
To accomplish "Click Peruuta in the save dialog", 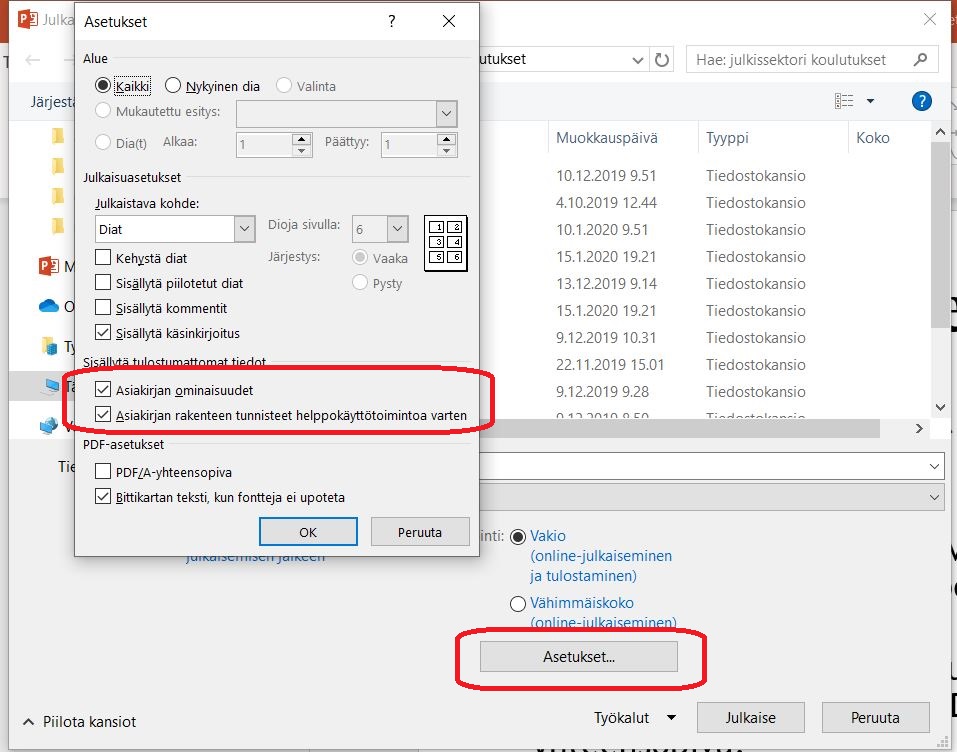I will pyautogui.click(x=875, y=717).
